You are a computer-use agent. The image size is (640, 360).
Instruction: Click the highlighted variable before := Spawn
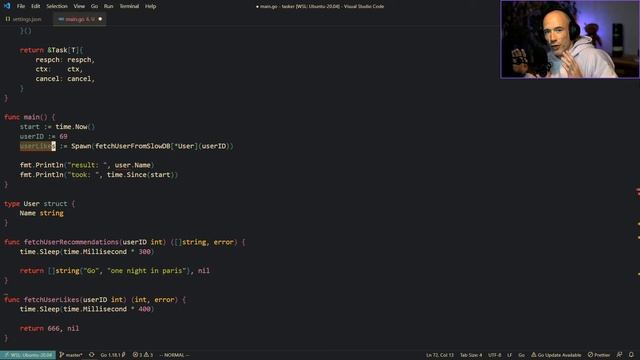tap(38, 146)
